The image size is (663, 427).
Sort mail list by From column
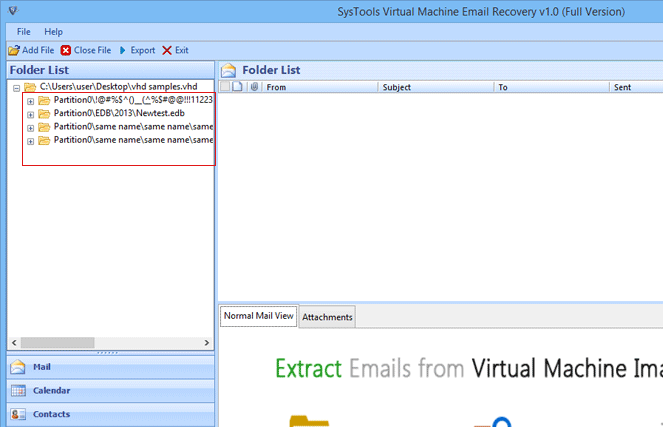(320, 87)
